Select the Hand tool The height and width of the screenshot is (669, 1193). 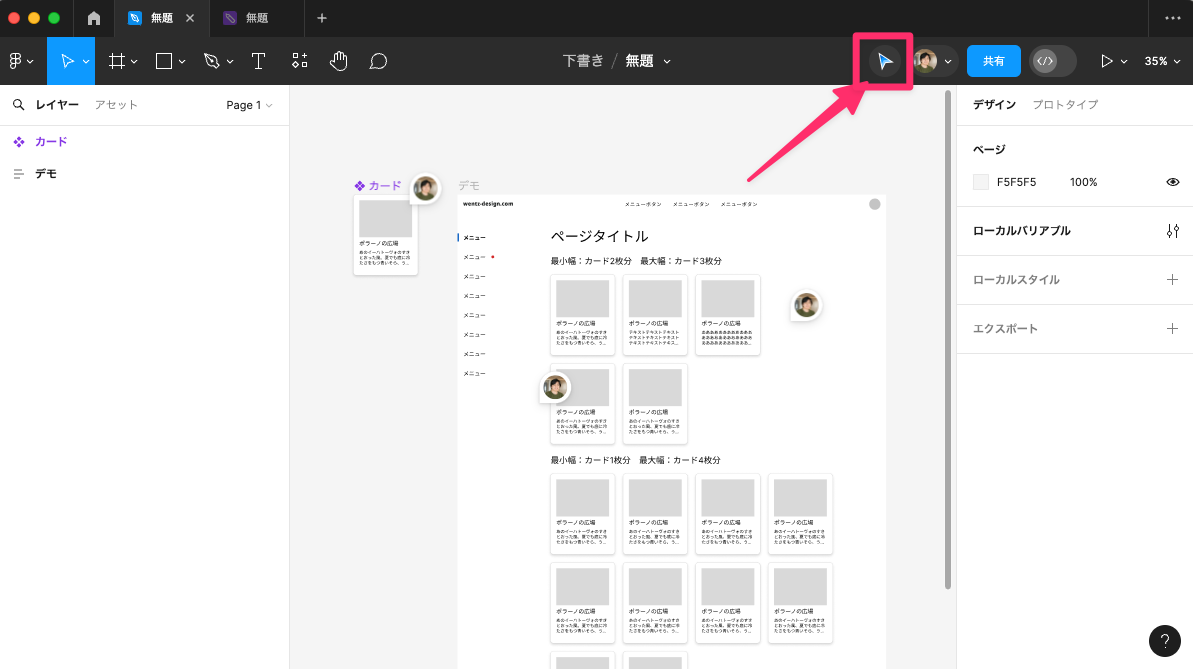tap(339, 61)
